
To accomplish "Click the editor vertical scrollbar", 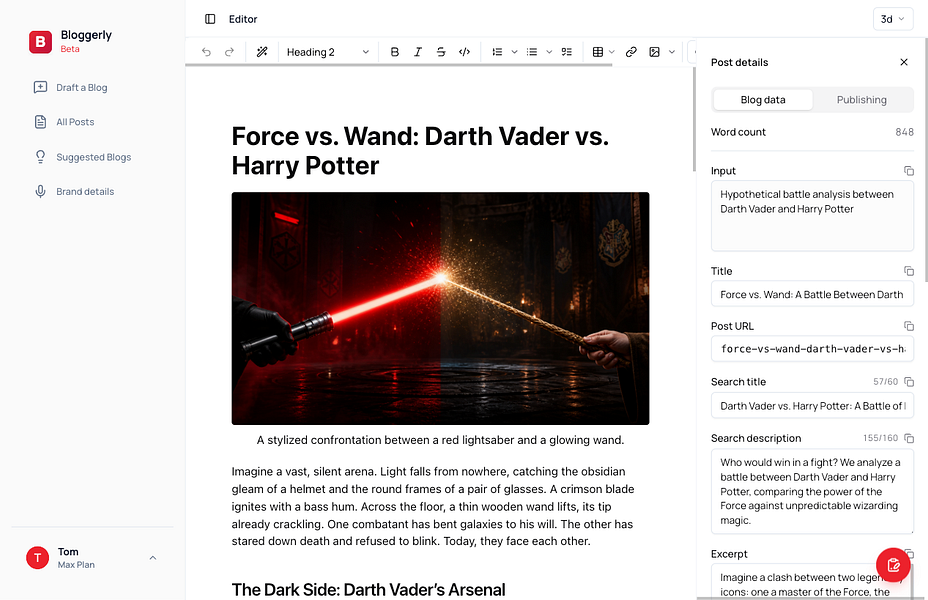I will 694,120.
